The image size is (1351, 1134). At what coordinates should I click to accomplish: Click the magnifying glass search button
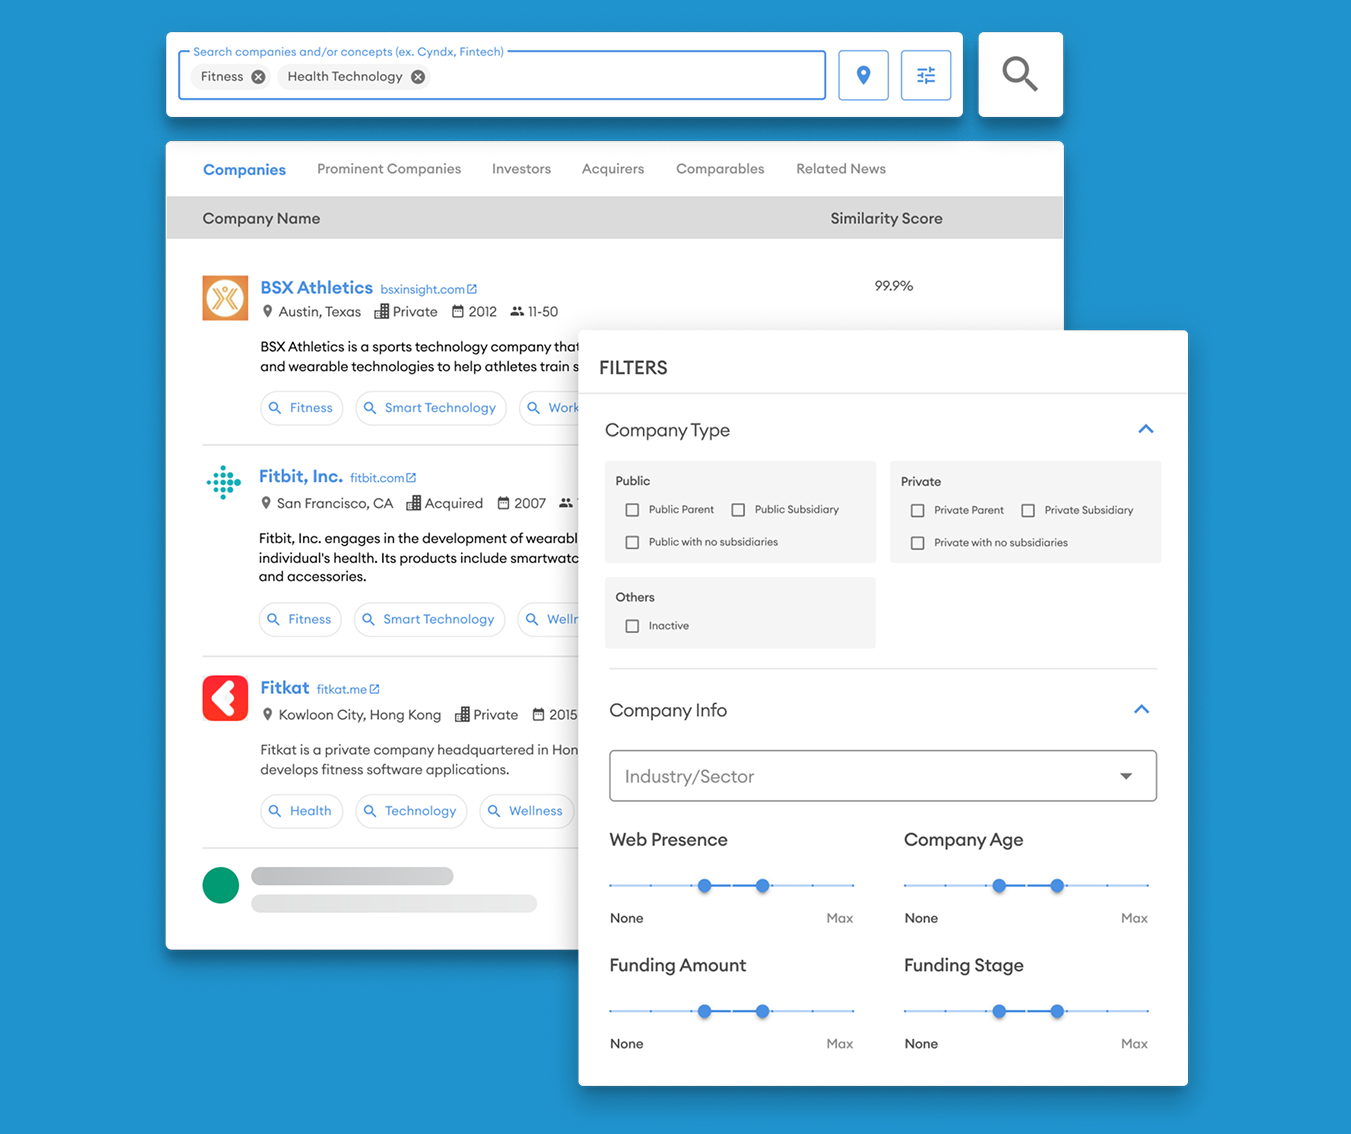tap(1020, 74)
